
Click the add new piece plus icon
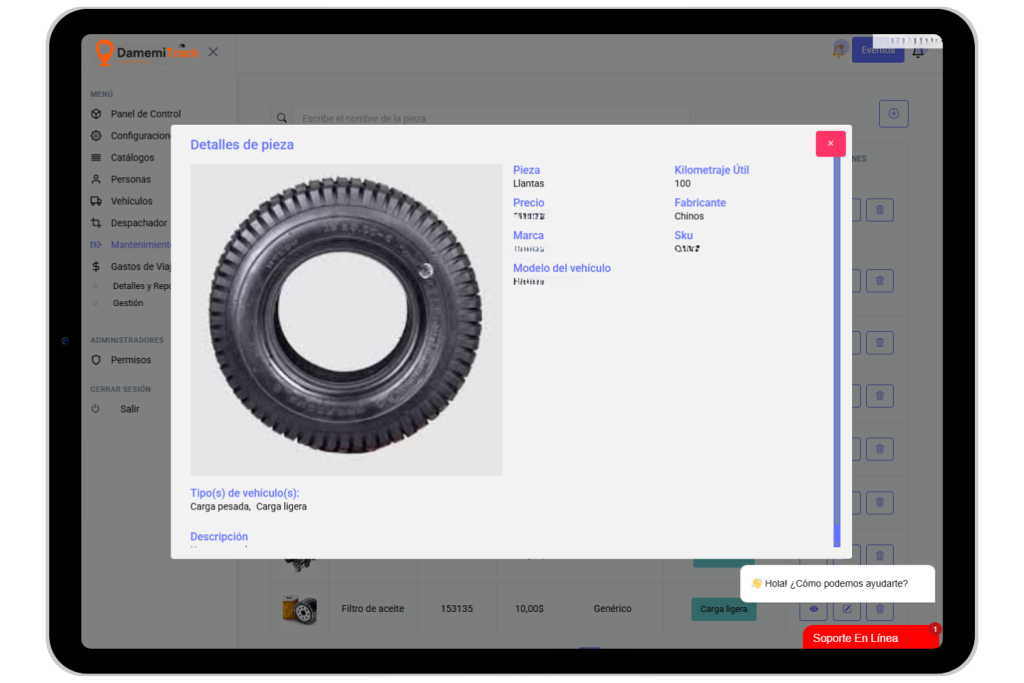[x=893, y=114]
